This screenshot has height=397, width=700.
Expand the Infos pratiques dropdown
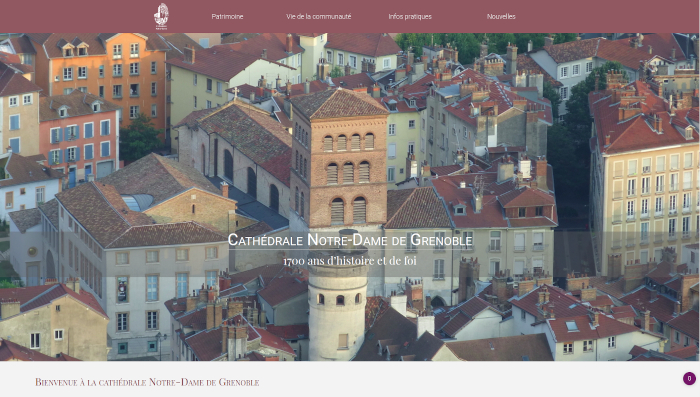tap(410, 17)
